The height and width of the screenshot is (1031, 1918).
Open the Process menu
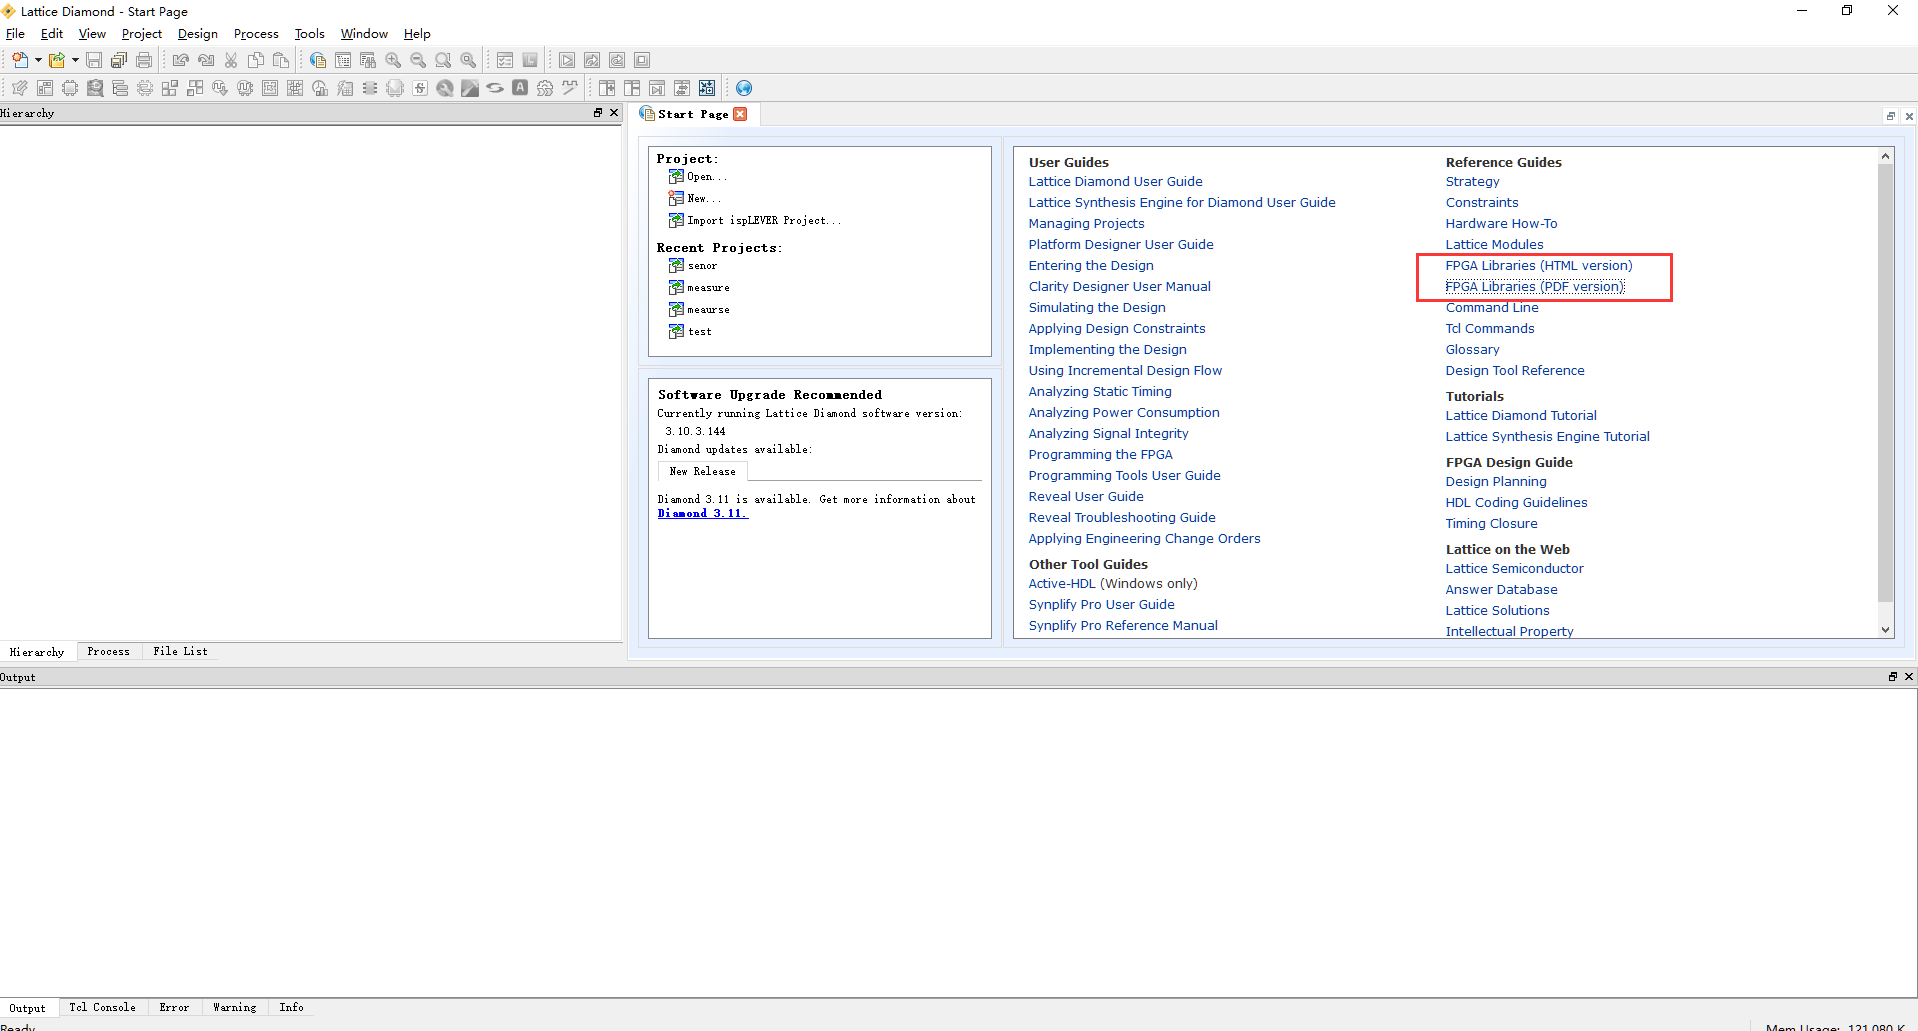pyautogui.click(x=256, y=34)
